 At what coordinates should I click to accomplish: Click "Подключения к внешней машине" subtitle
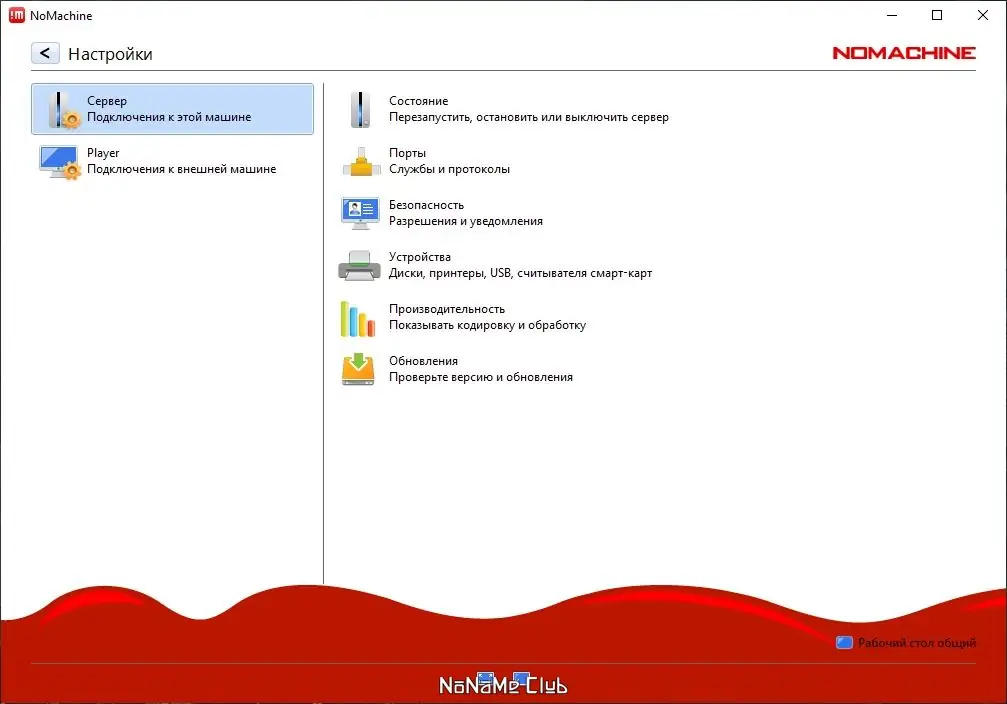tap(181, 170)
